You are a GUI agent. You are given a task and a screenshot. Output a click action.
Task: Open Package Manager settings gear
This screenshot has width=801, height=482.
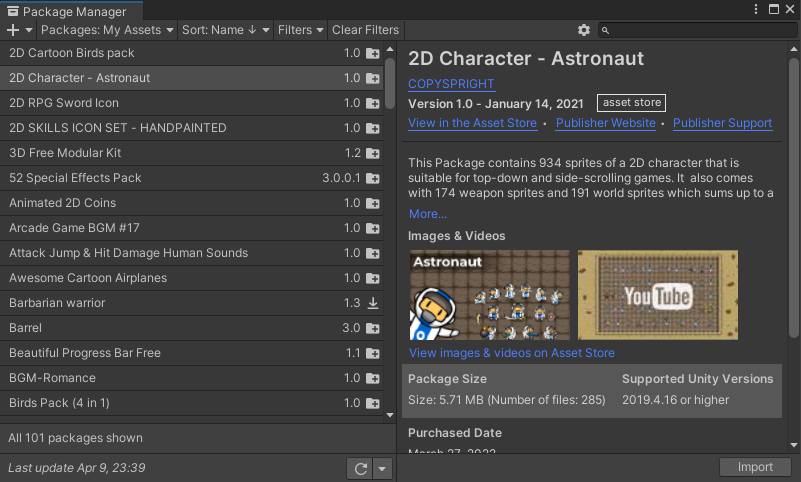click(584, 30)
